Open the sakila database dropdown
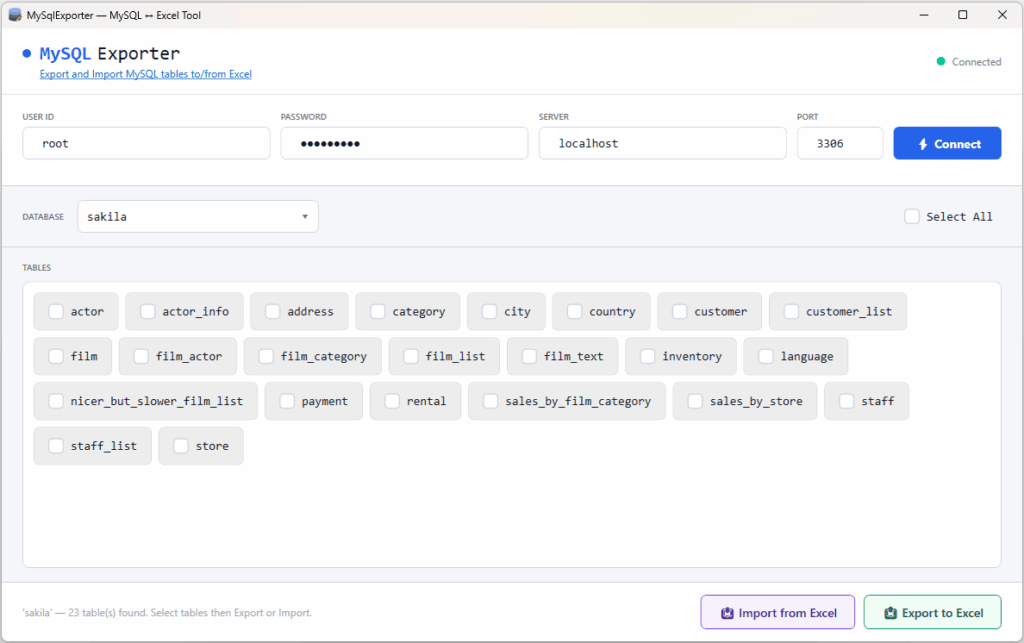 click(x=198, y=216)
